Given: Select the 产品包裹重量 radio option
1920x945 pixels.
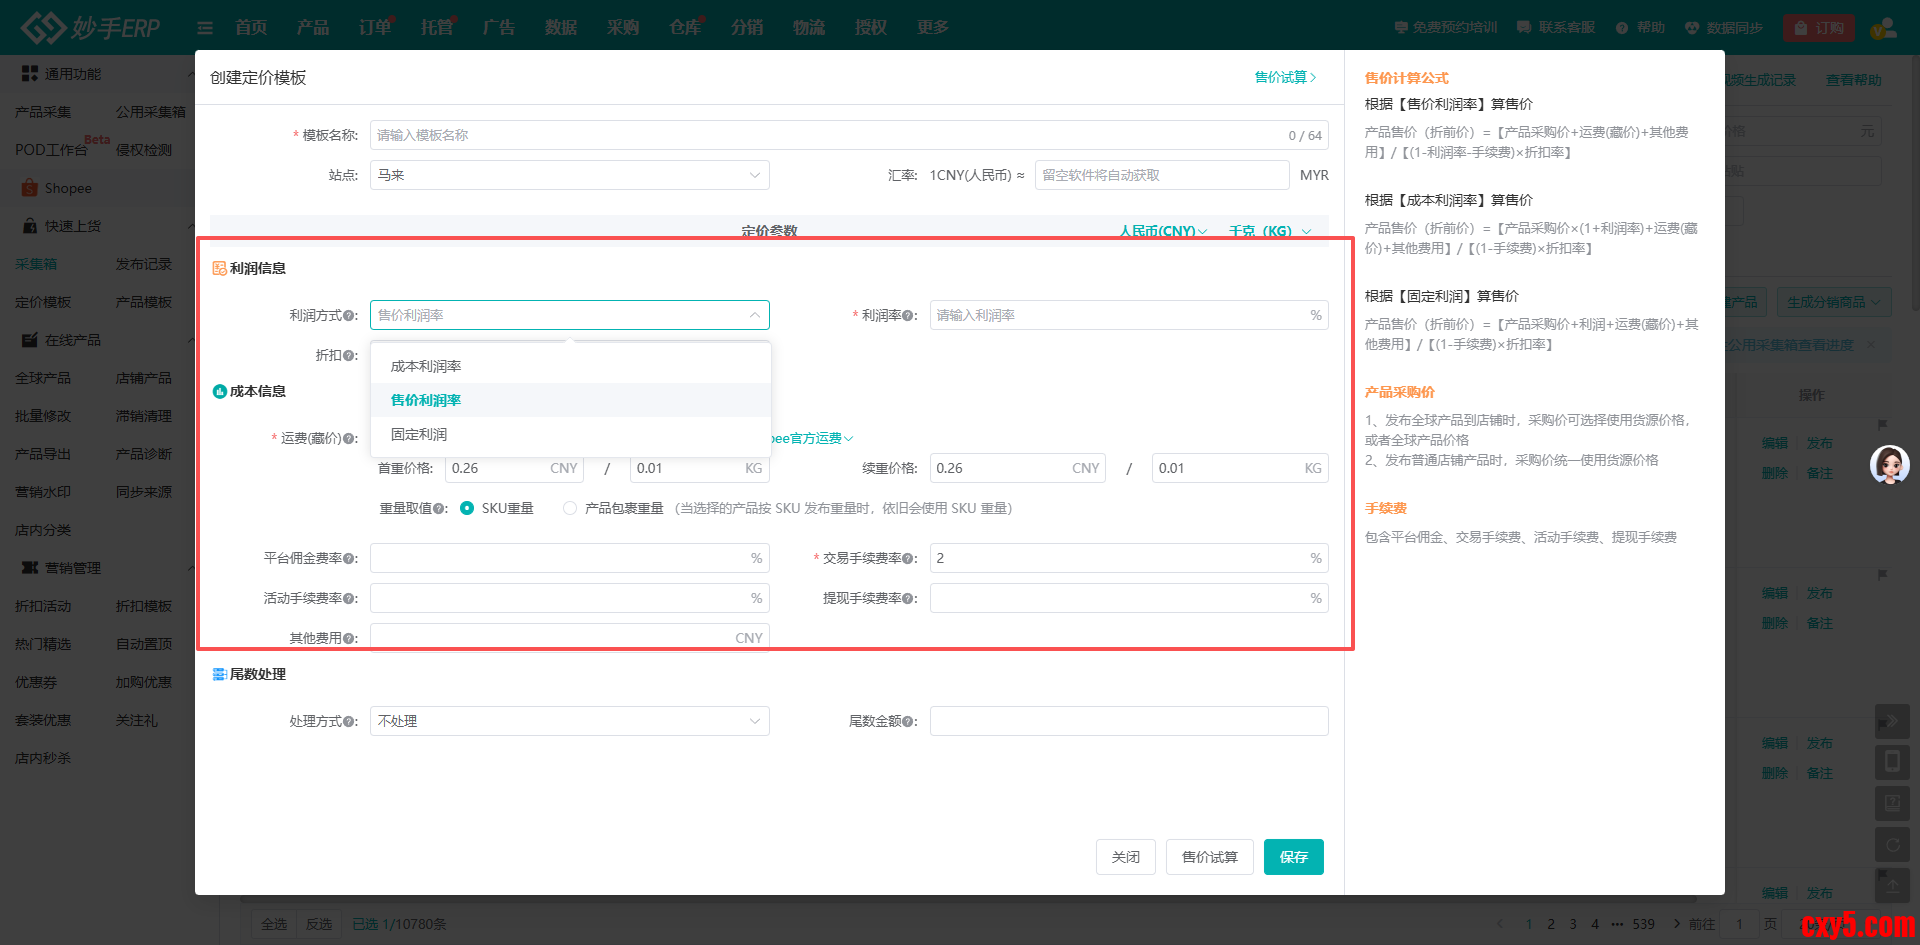Looking at the screenshot, I should (x=570, y=509).
